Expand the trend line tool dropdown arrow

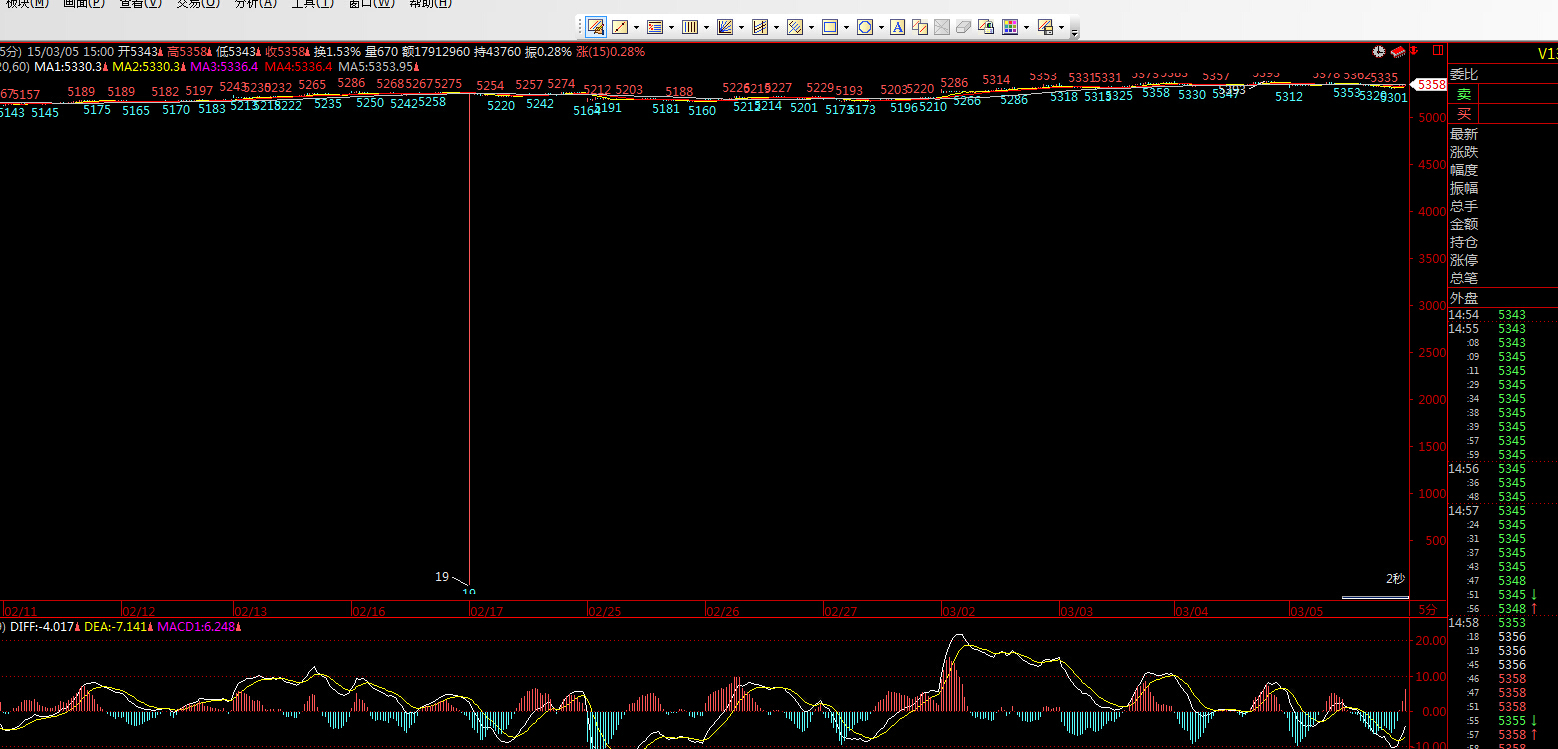click(x=636, y=28)
